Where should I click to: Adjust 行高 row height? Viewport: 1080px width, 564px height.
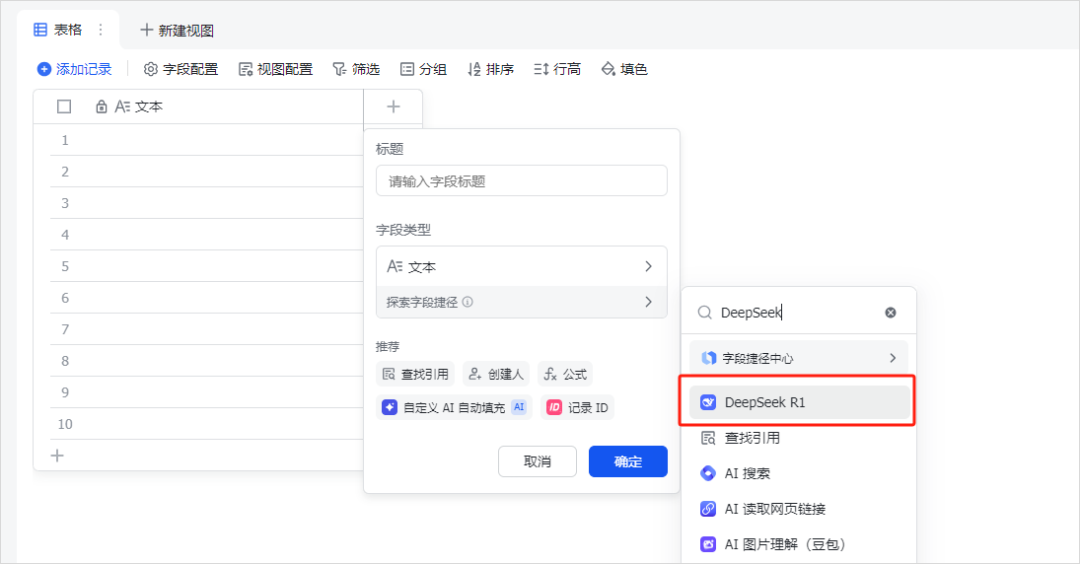(x=557, y=69)
